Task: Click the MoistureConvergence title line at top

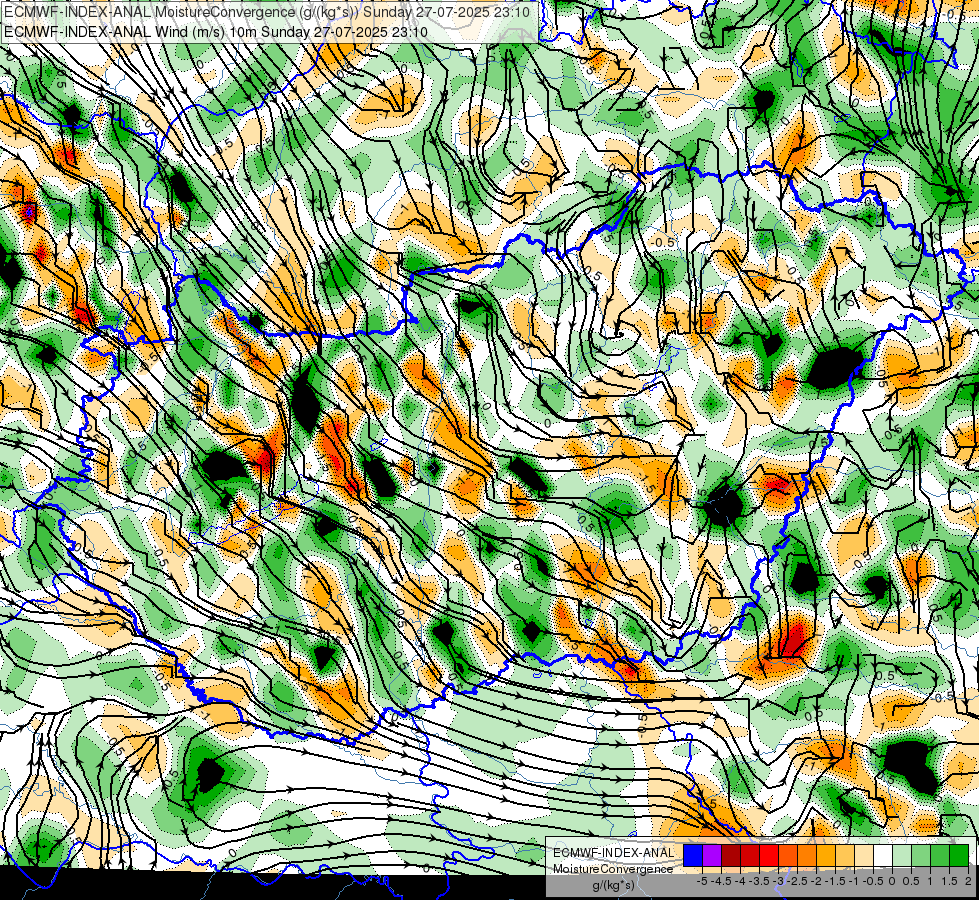Action: point(267,12)
